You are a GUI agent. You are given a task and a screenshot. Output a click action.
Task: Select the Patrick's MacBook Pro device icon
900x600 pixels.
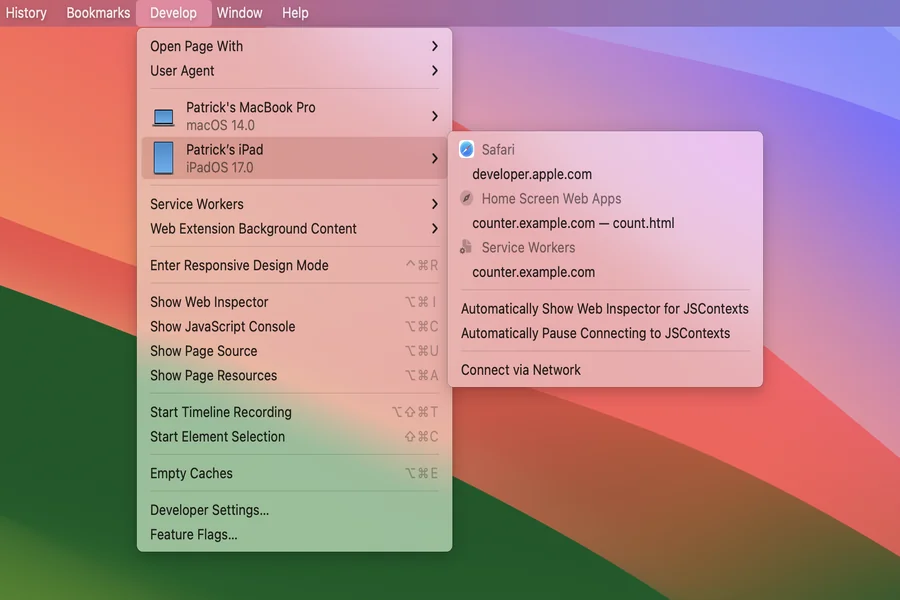tap(162, 115)
